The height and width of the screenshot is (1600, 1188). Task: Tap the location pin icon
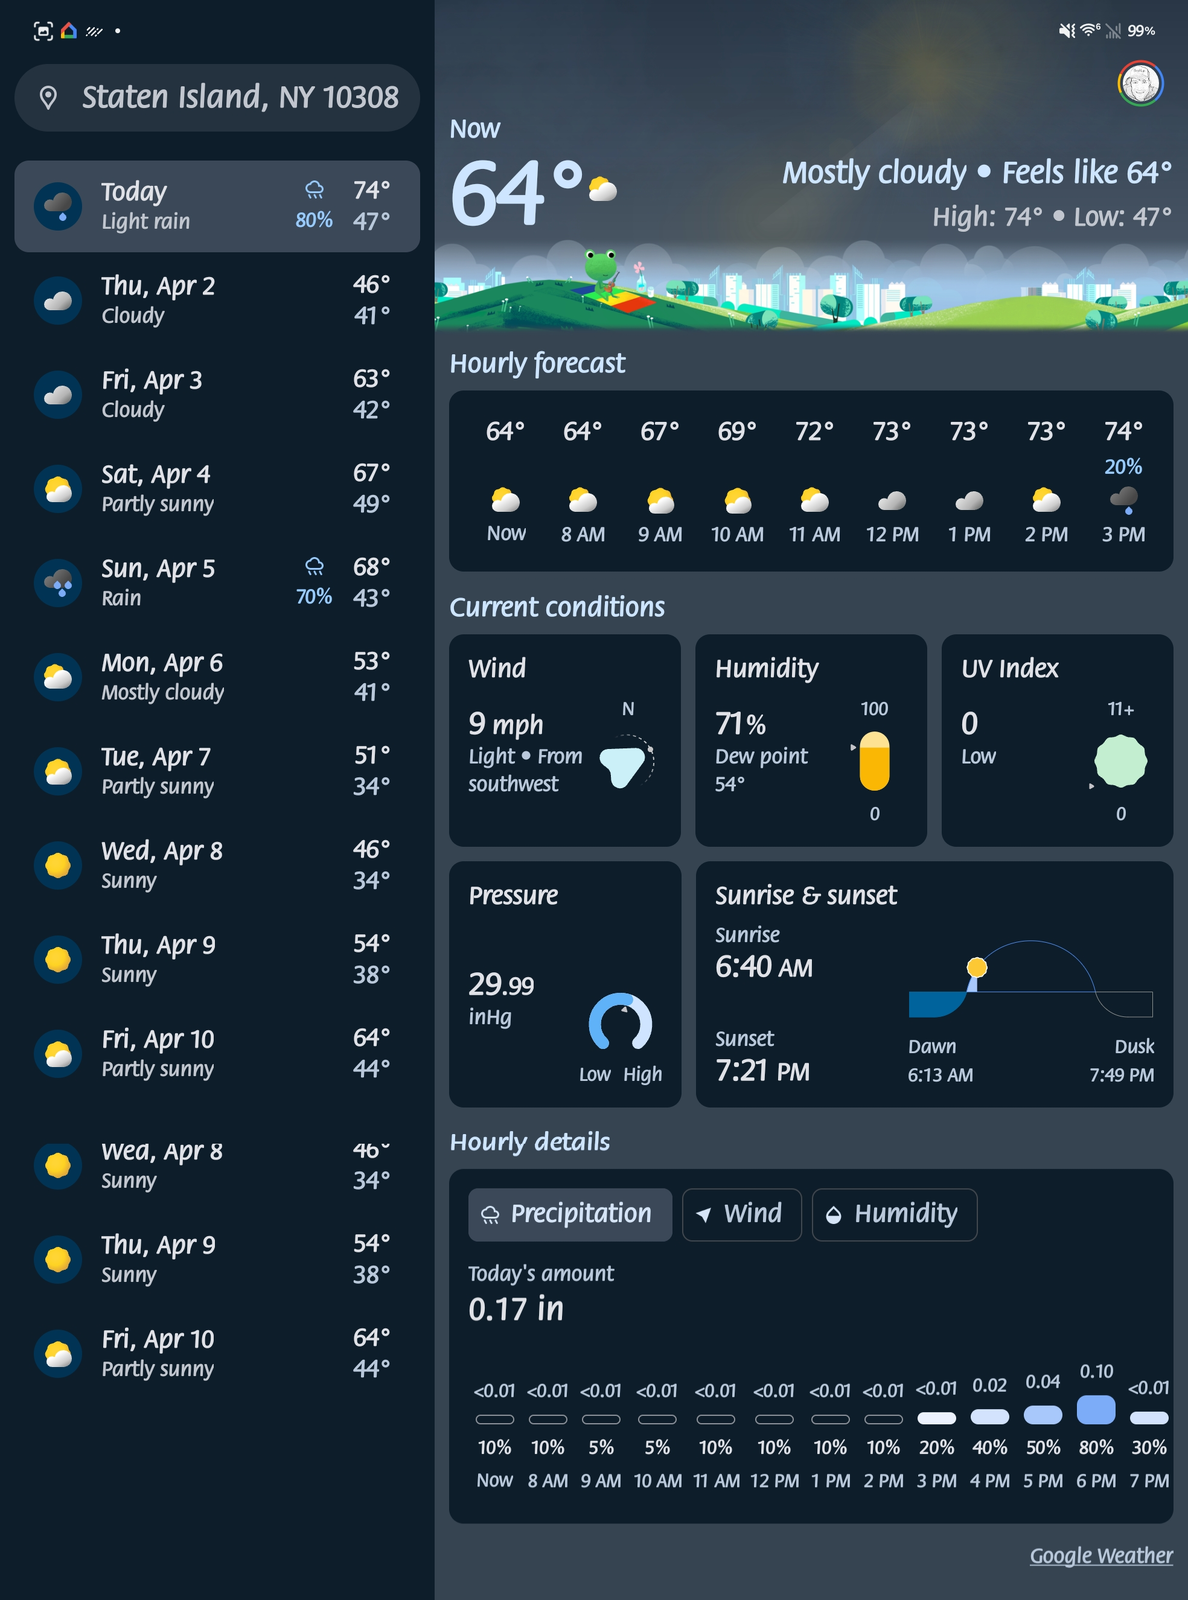[x=48, y=97]
